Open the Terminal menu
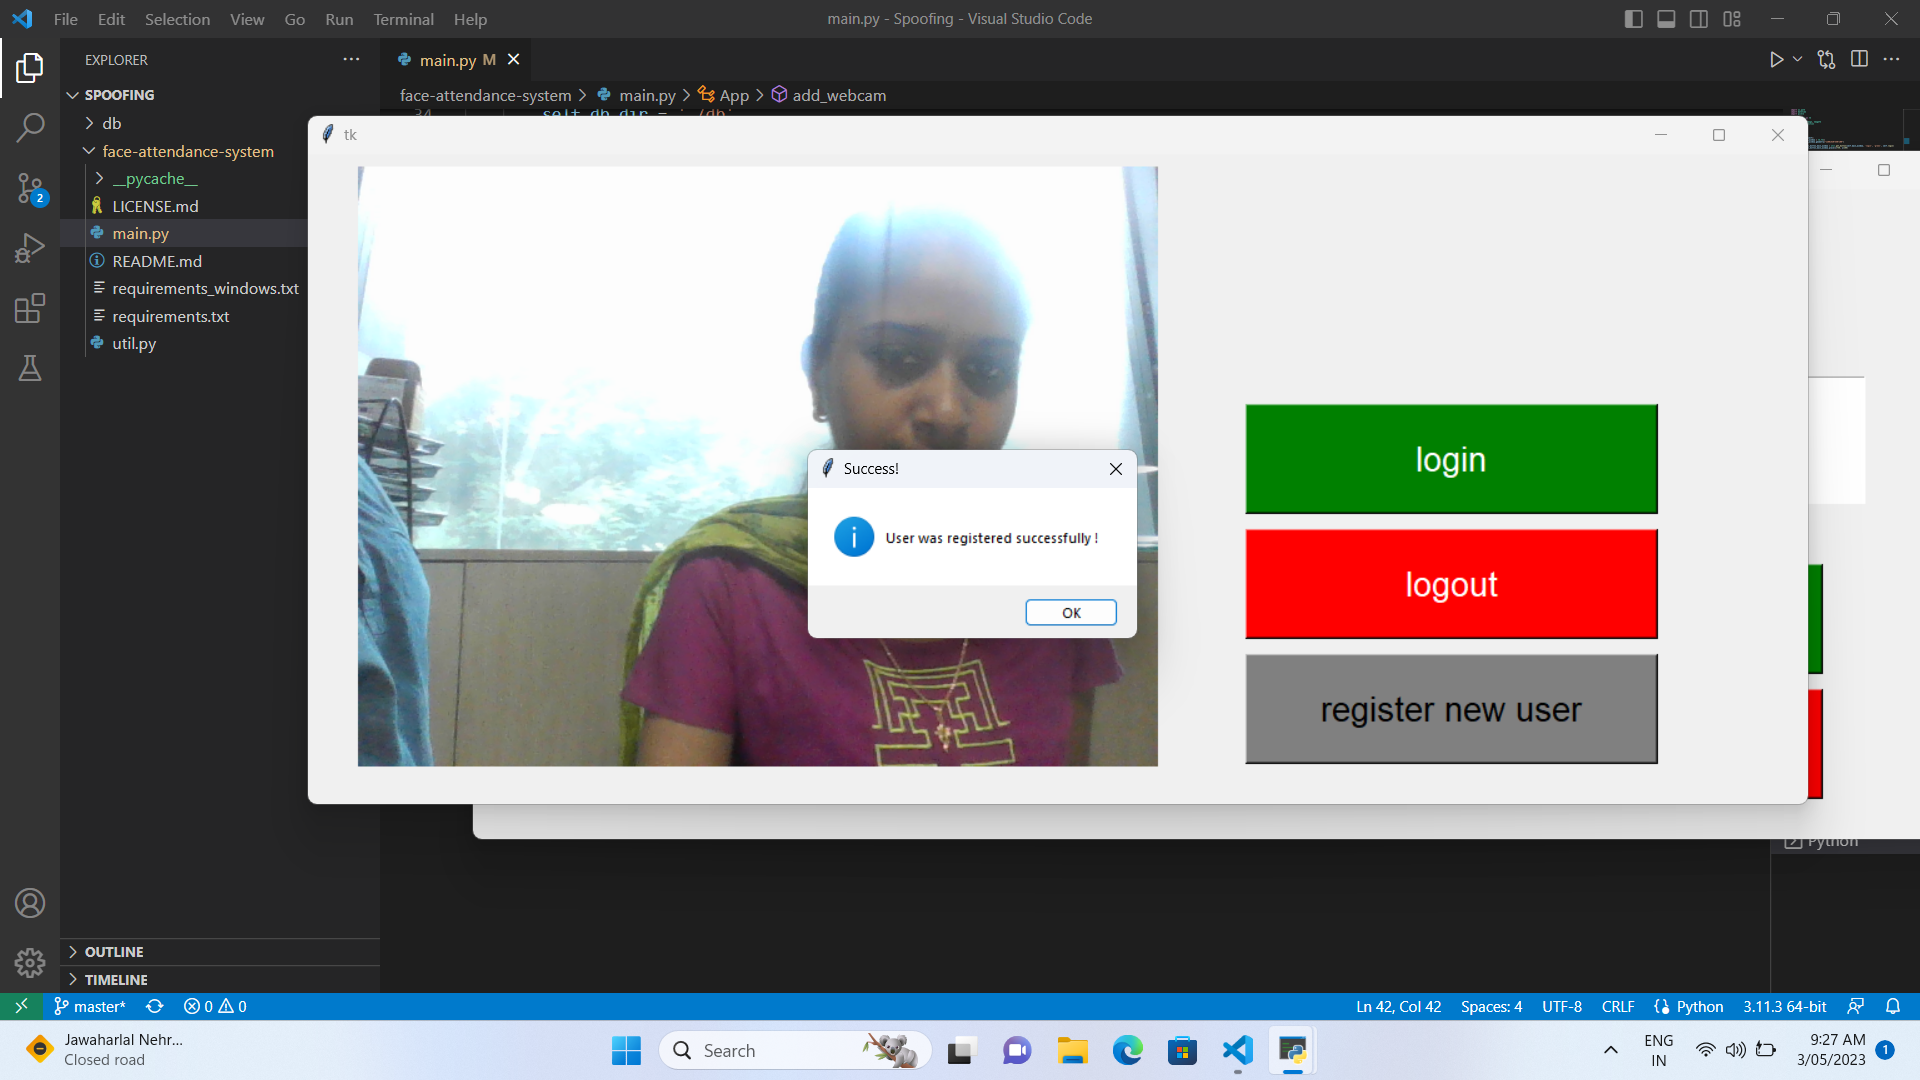 tap(403, 19)
